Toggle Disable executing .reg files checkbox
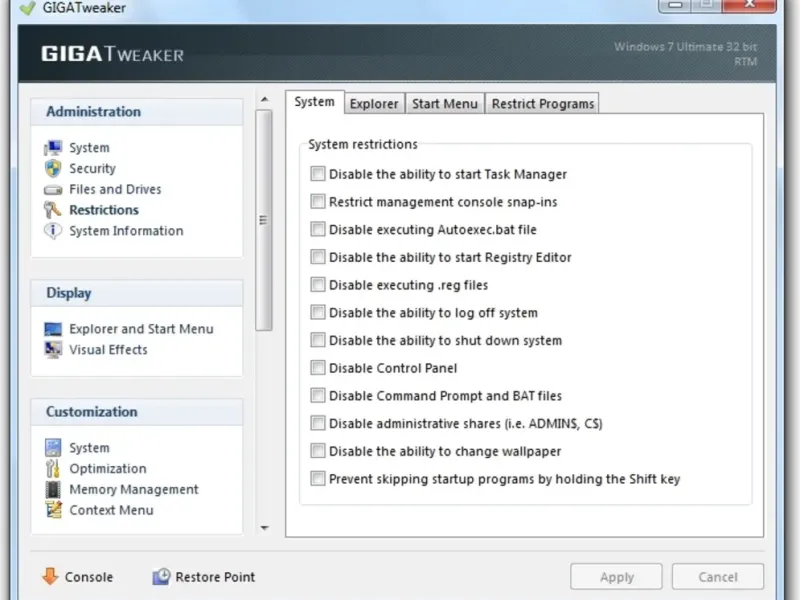 (x=318, y=285)
